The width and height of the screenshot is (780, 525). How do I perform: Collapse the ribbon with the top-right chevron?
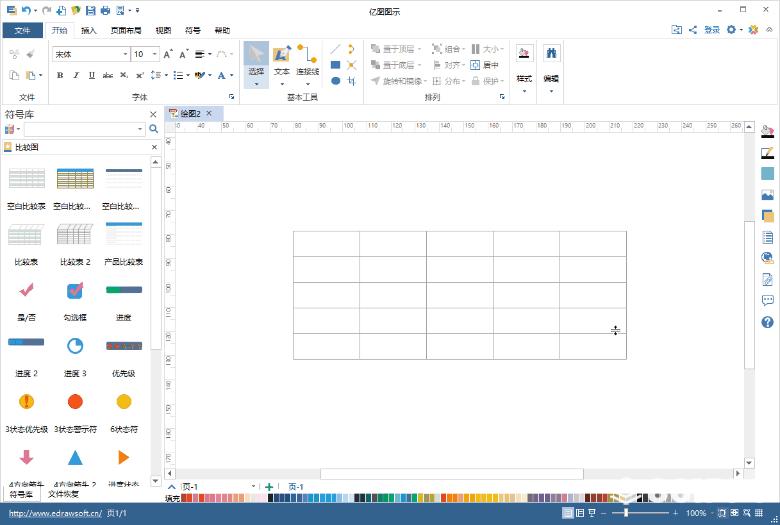point(769,30)
